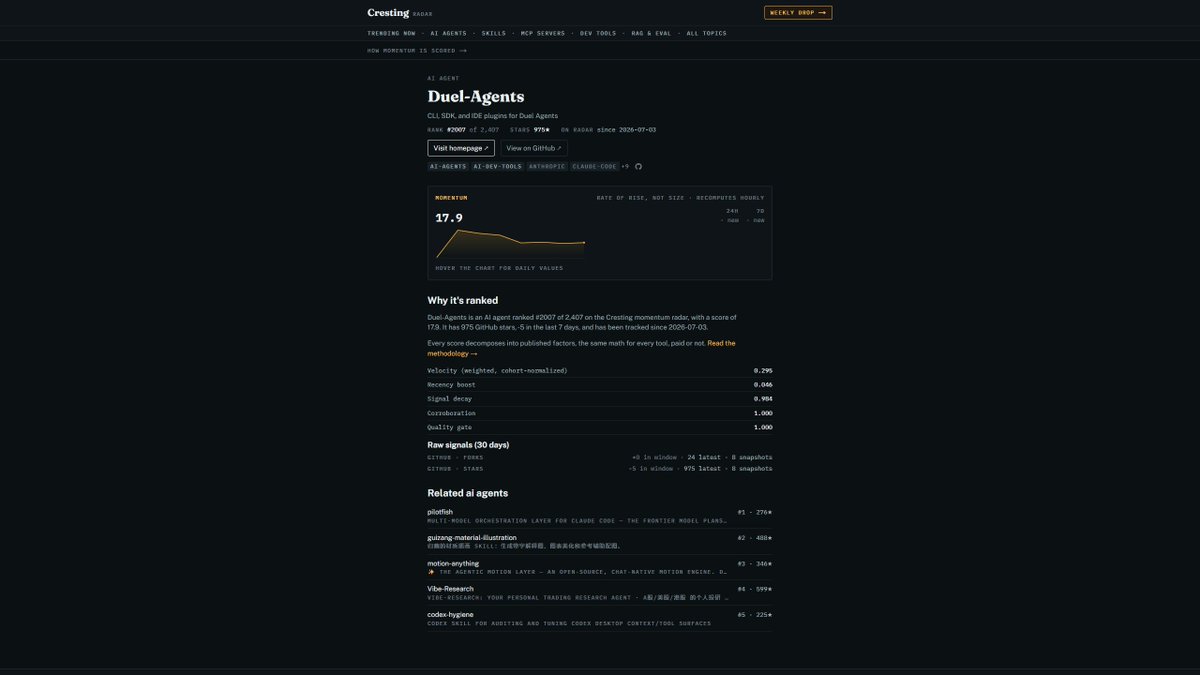Open the MCP Servers nav item
The height and width of the screenshot is (675, 1200).
click(x=543, y=33)
